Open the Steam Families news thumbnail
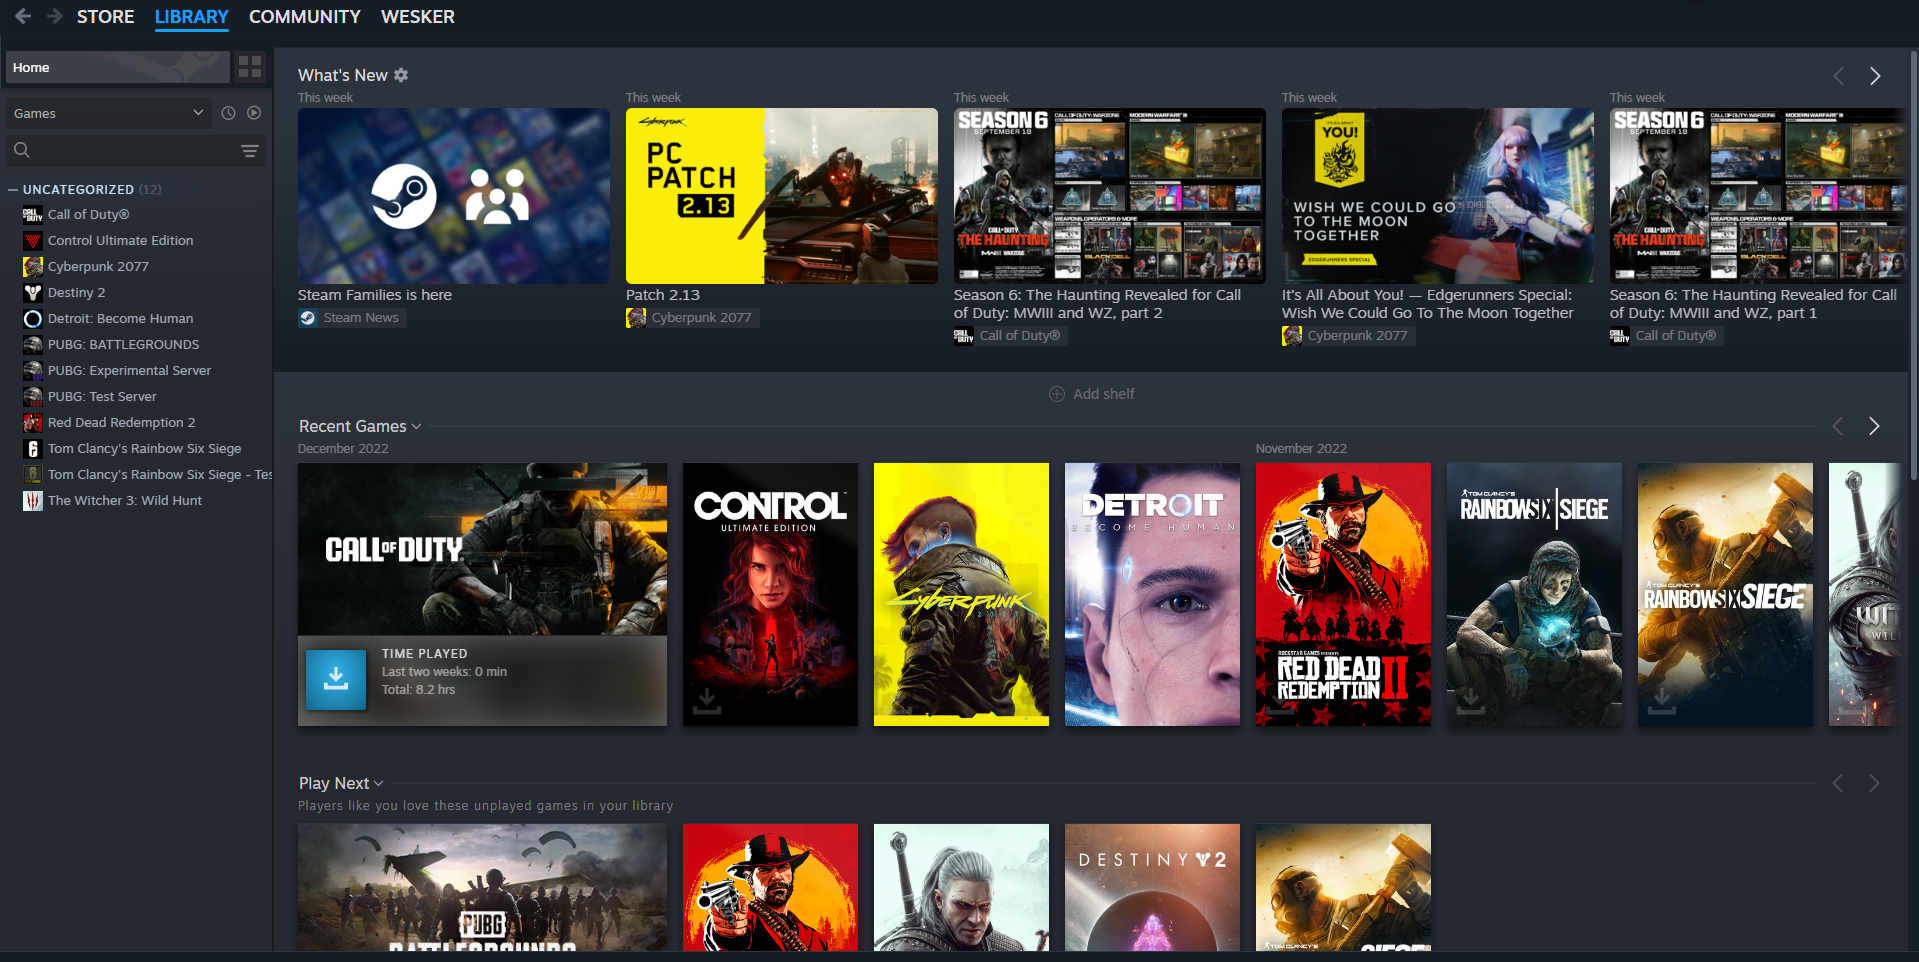This screenshot has width=1919, height=962. click(x=454, y=196)
